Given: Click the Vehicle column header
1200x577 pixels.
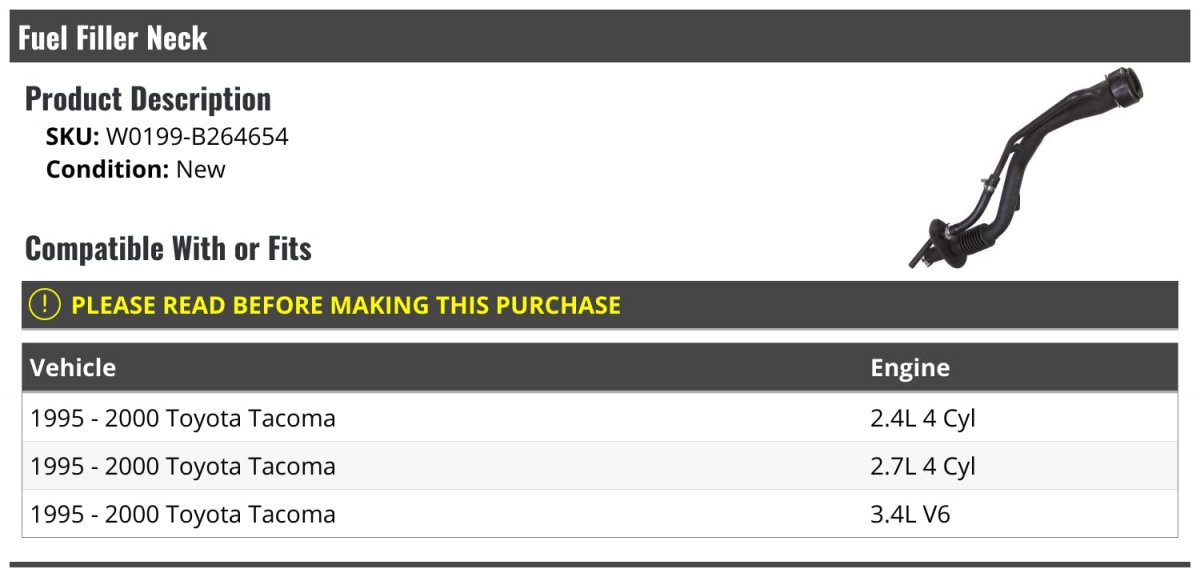Looking at the screenshot, I should click(x=73, y=367).
